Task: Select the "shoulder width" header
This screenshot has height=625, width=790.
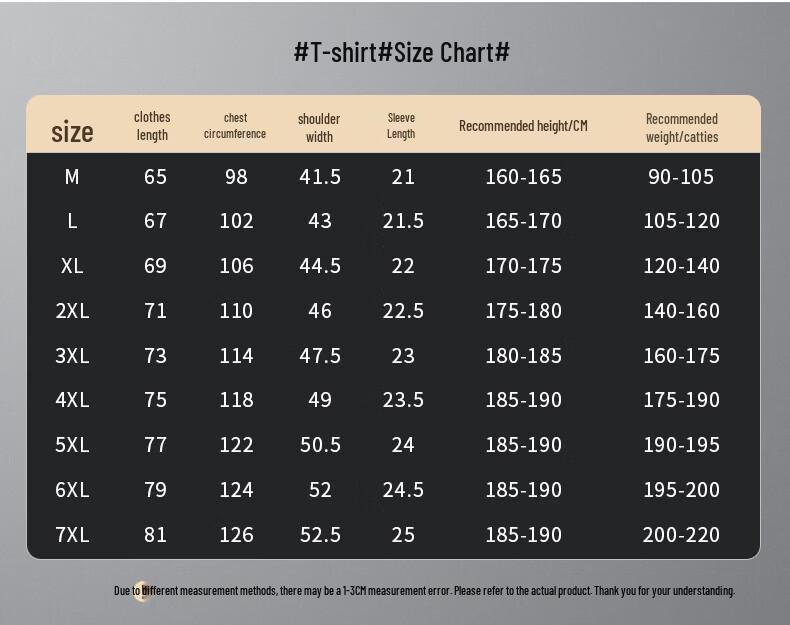Action: point(319,127)
